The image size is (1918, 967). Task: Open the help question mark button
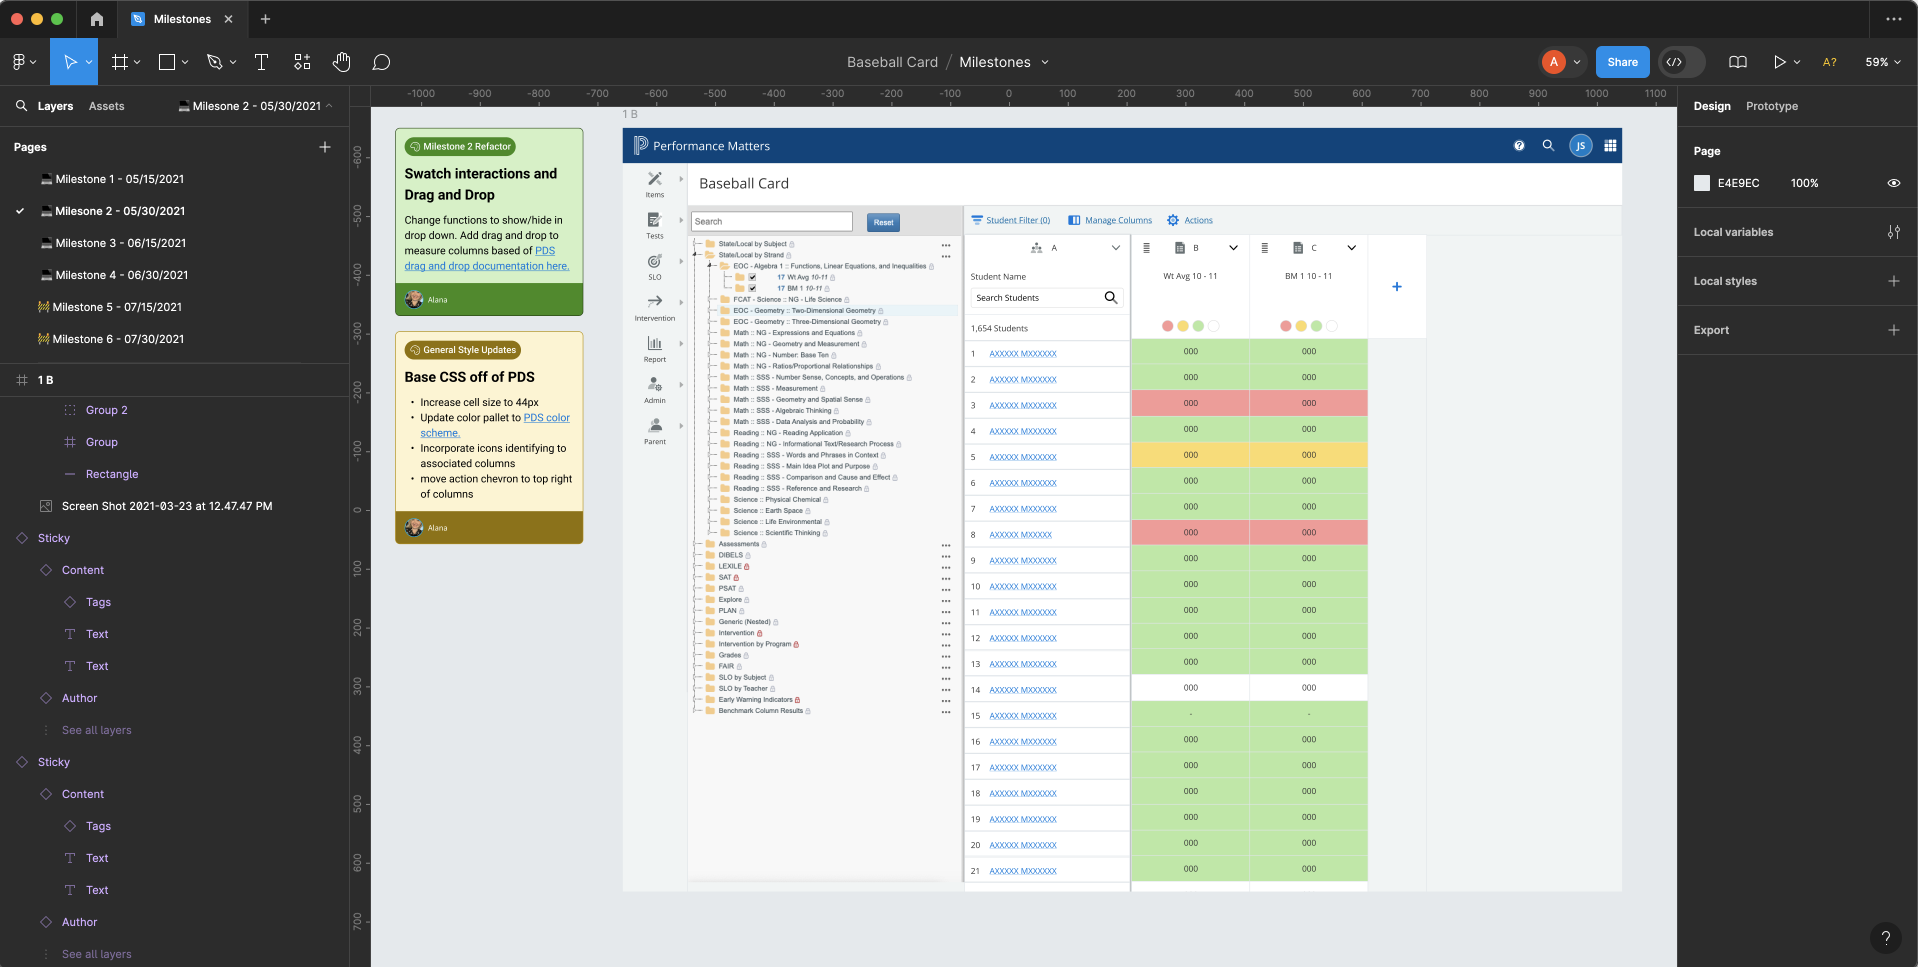point(1886,937)
